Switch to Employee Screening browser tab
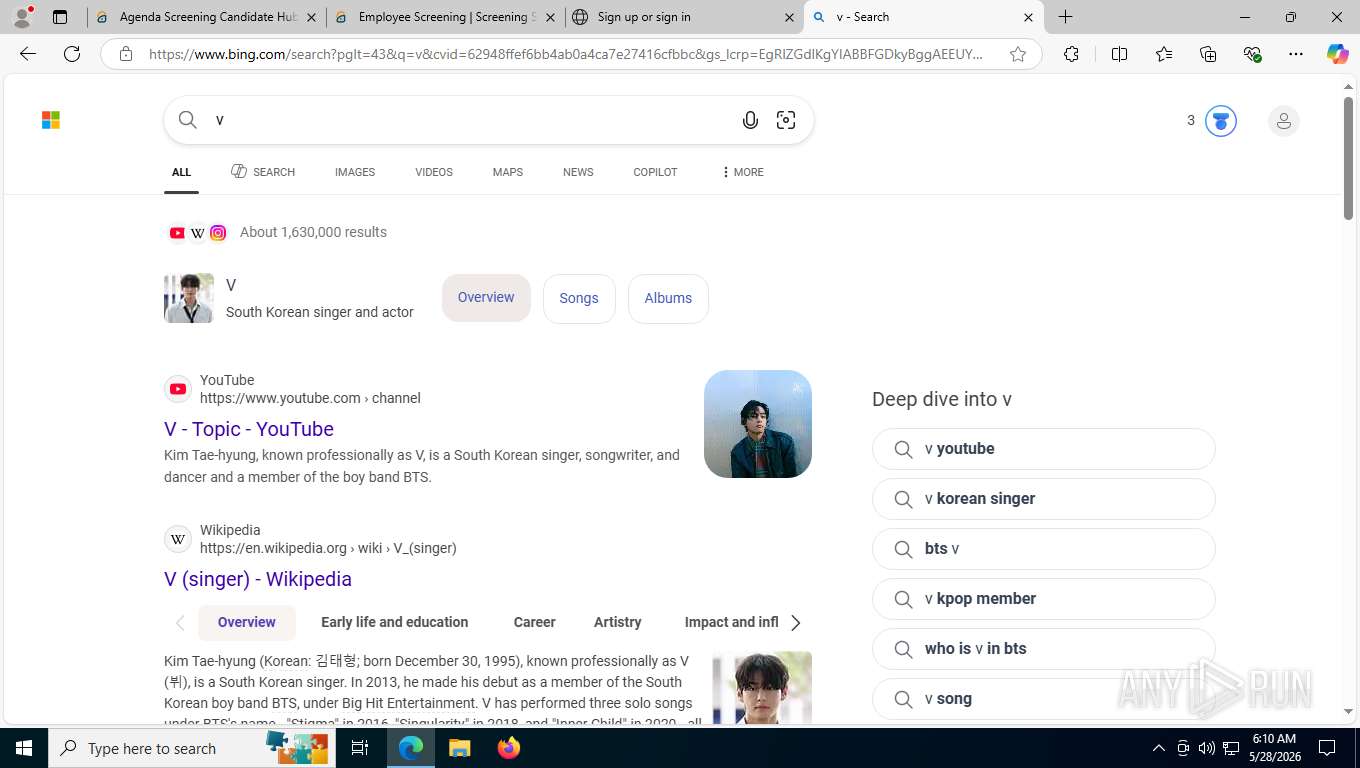Viewport: 1360px width, 768px height. pos(445,17)
